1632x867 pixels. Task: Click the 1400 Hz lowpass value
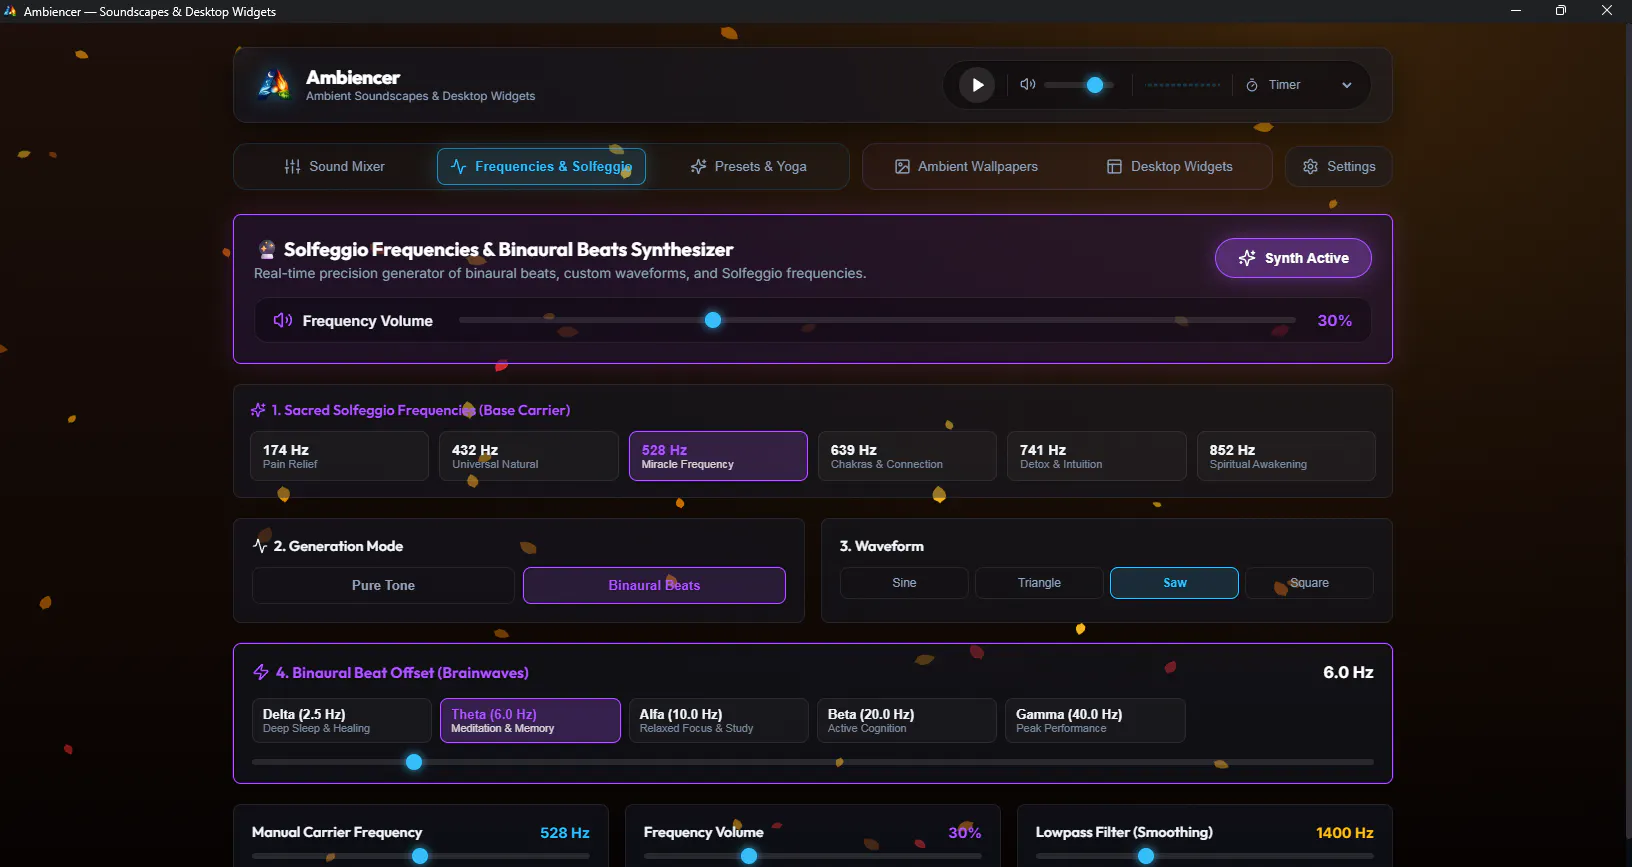[x=1345, y=833]
